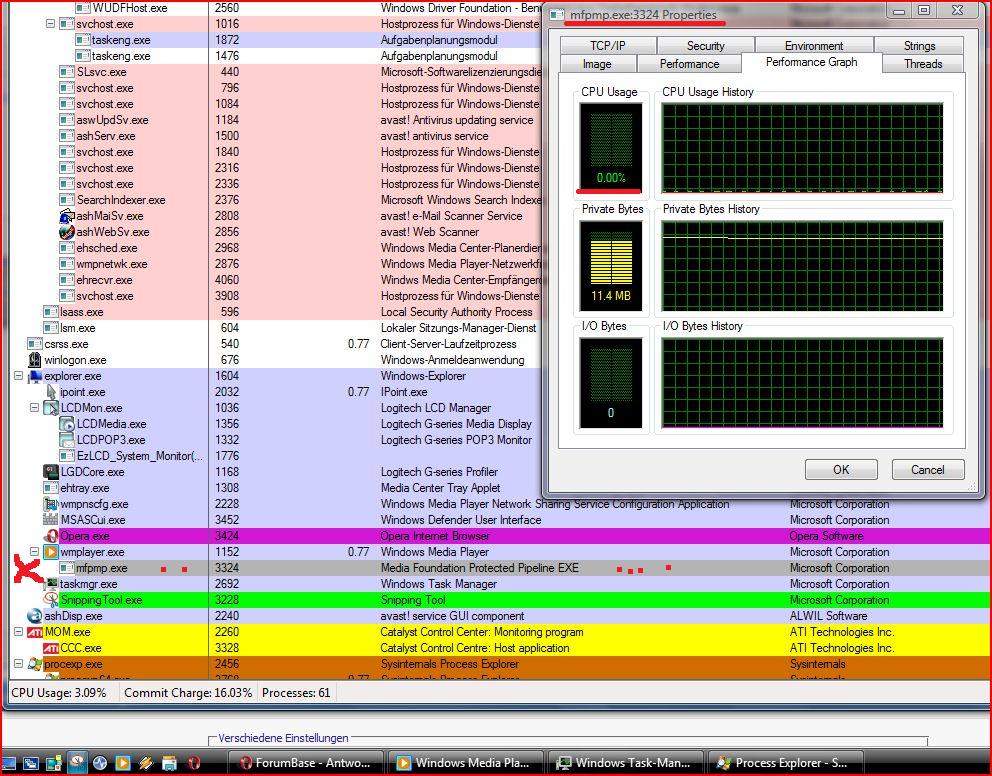Click the taskmgr.exe process icon
The image size is (992, 776).
tap(51, 584)
